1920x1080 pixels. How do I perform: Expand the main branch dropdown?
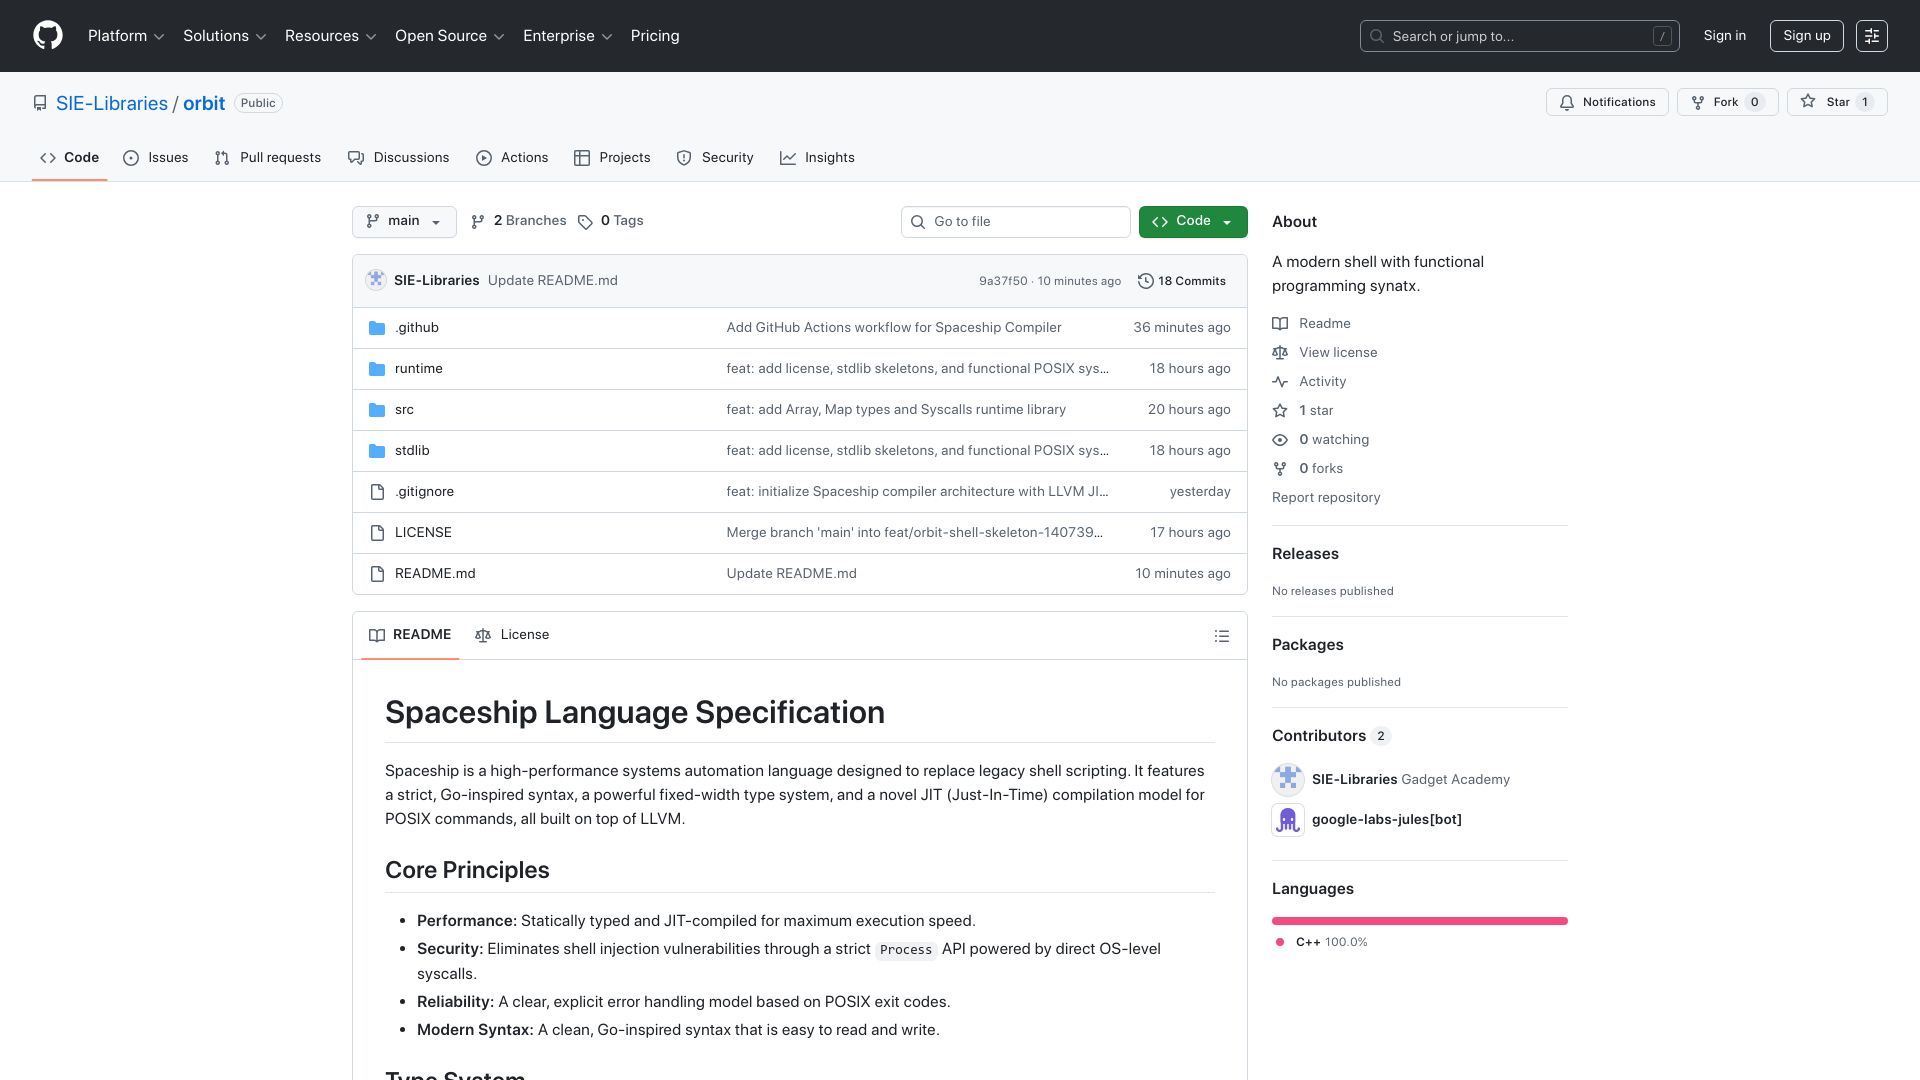(404, 222)
